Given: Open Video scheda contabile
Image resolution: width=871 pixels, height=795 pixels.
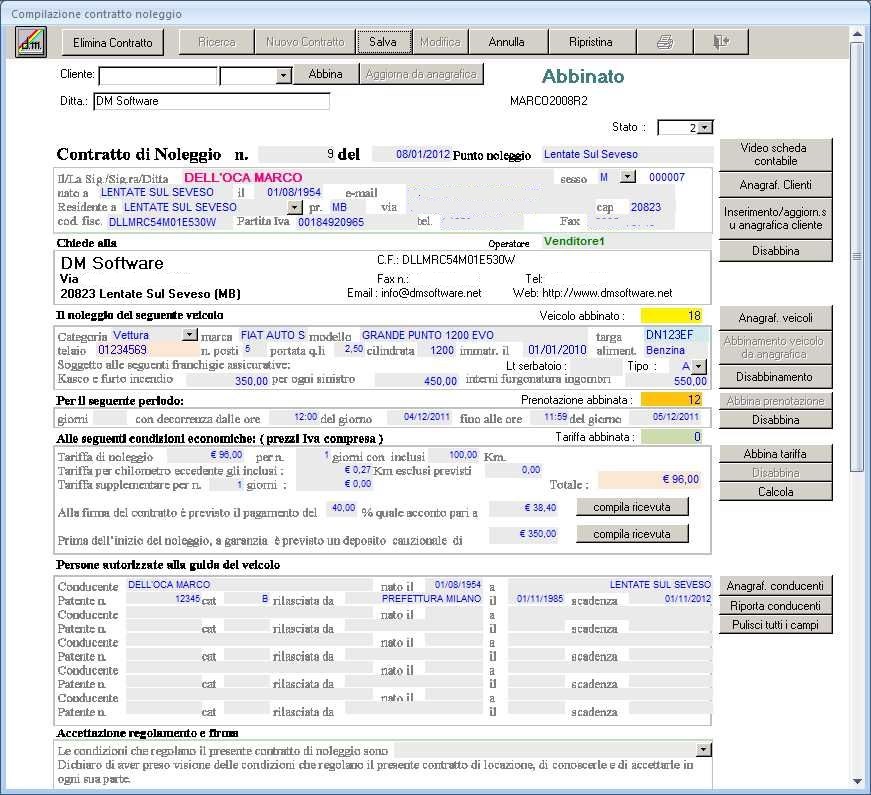Looking at the screenshot, I should [x=775, y=154].
